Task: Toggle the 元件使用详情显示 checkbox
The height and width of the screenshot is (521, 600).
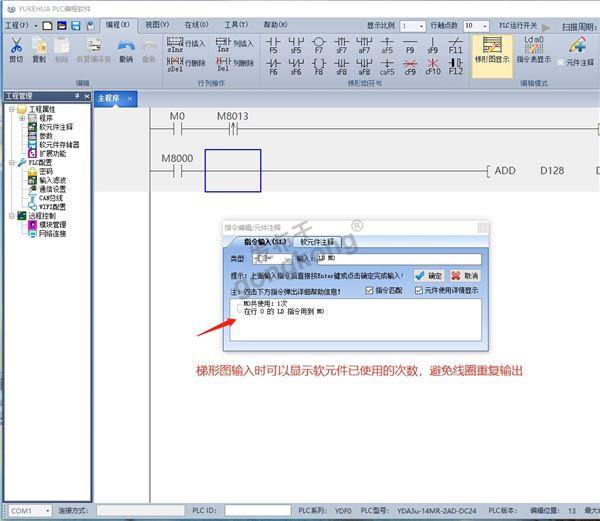Action: coord(418,291)
